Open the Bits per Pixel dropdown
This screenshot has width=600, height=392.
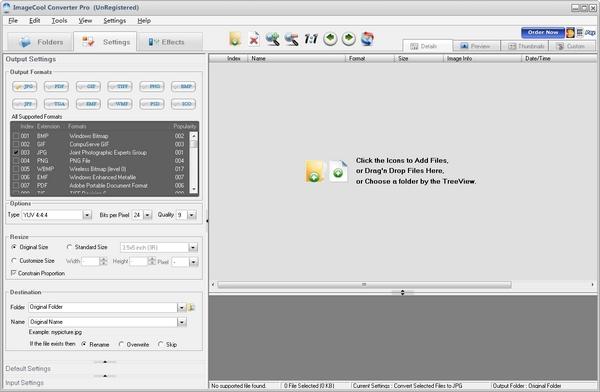[148, 215]
